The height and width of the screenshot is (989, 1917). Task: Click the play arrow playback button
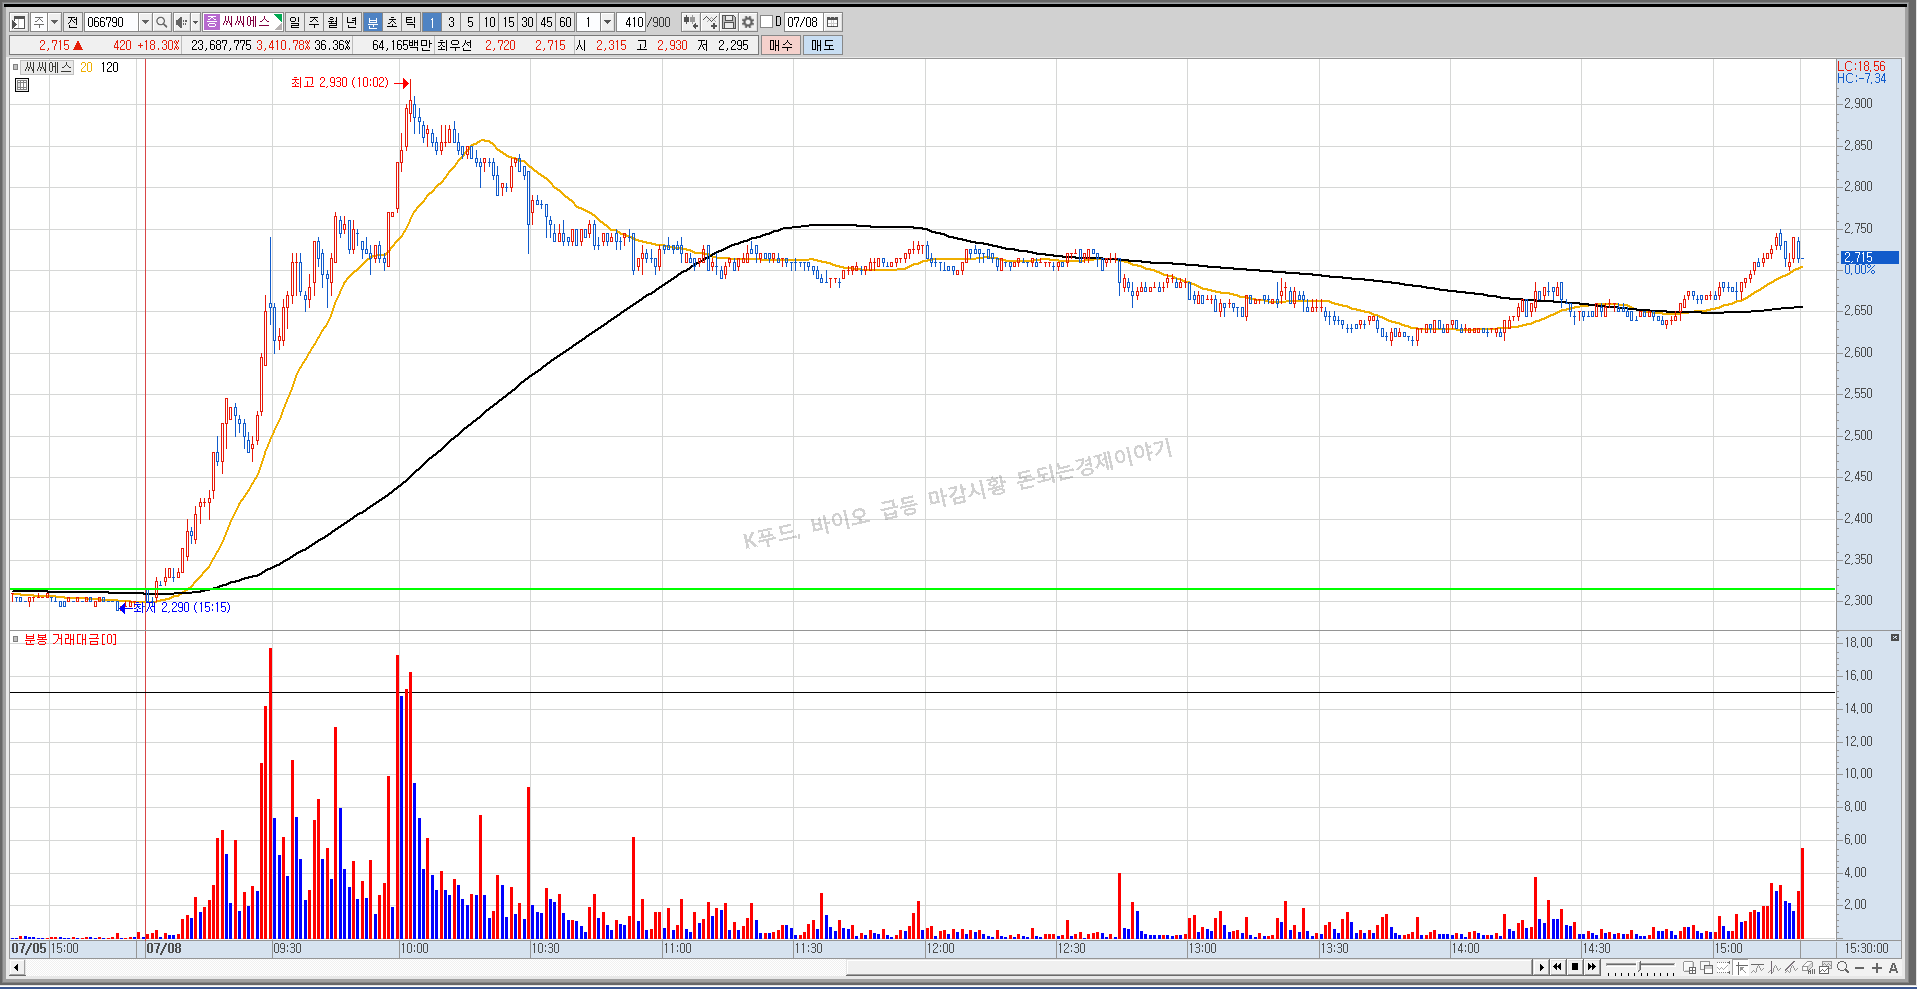(1541, 967)
